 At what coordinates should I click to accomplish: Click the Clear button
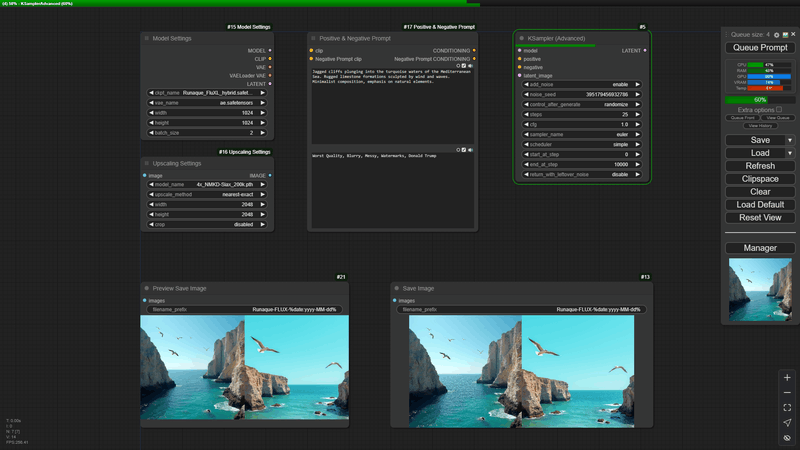point(760,192)
